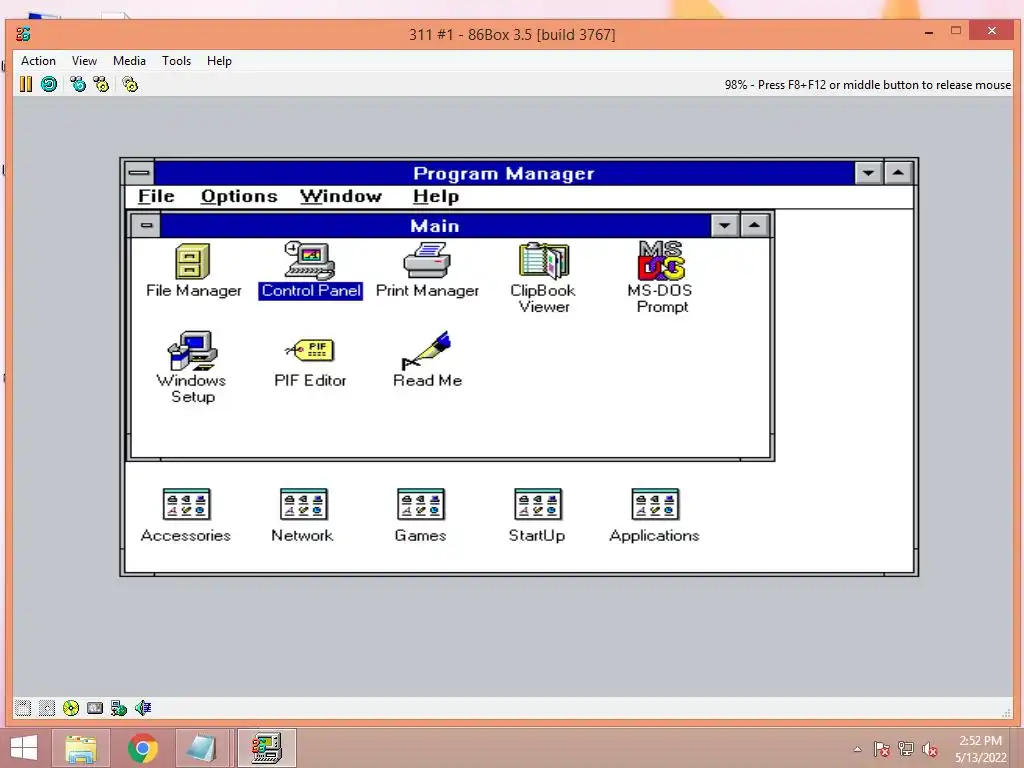Click the fifth 86Box toolbar icon after separator
The height and width of the screenshot is (768, 1024).
pos(130,84)
